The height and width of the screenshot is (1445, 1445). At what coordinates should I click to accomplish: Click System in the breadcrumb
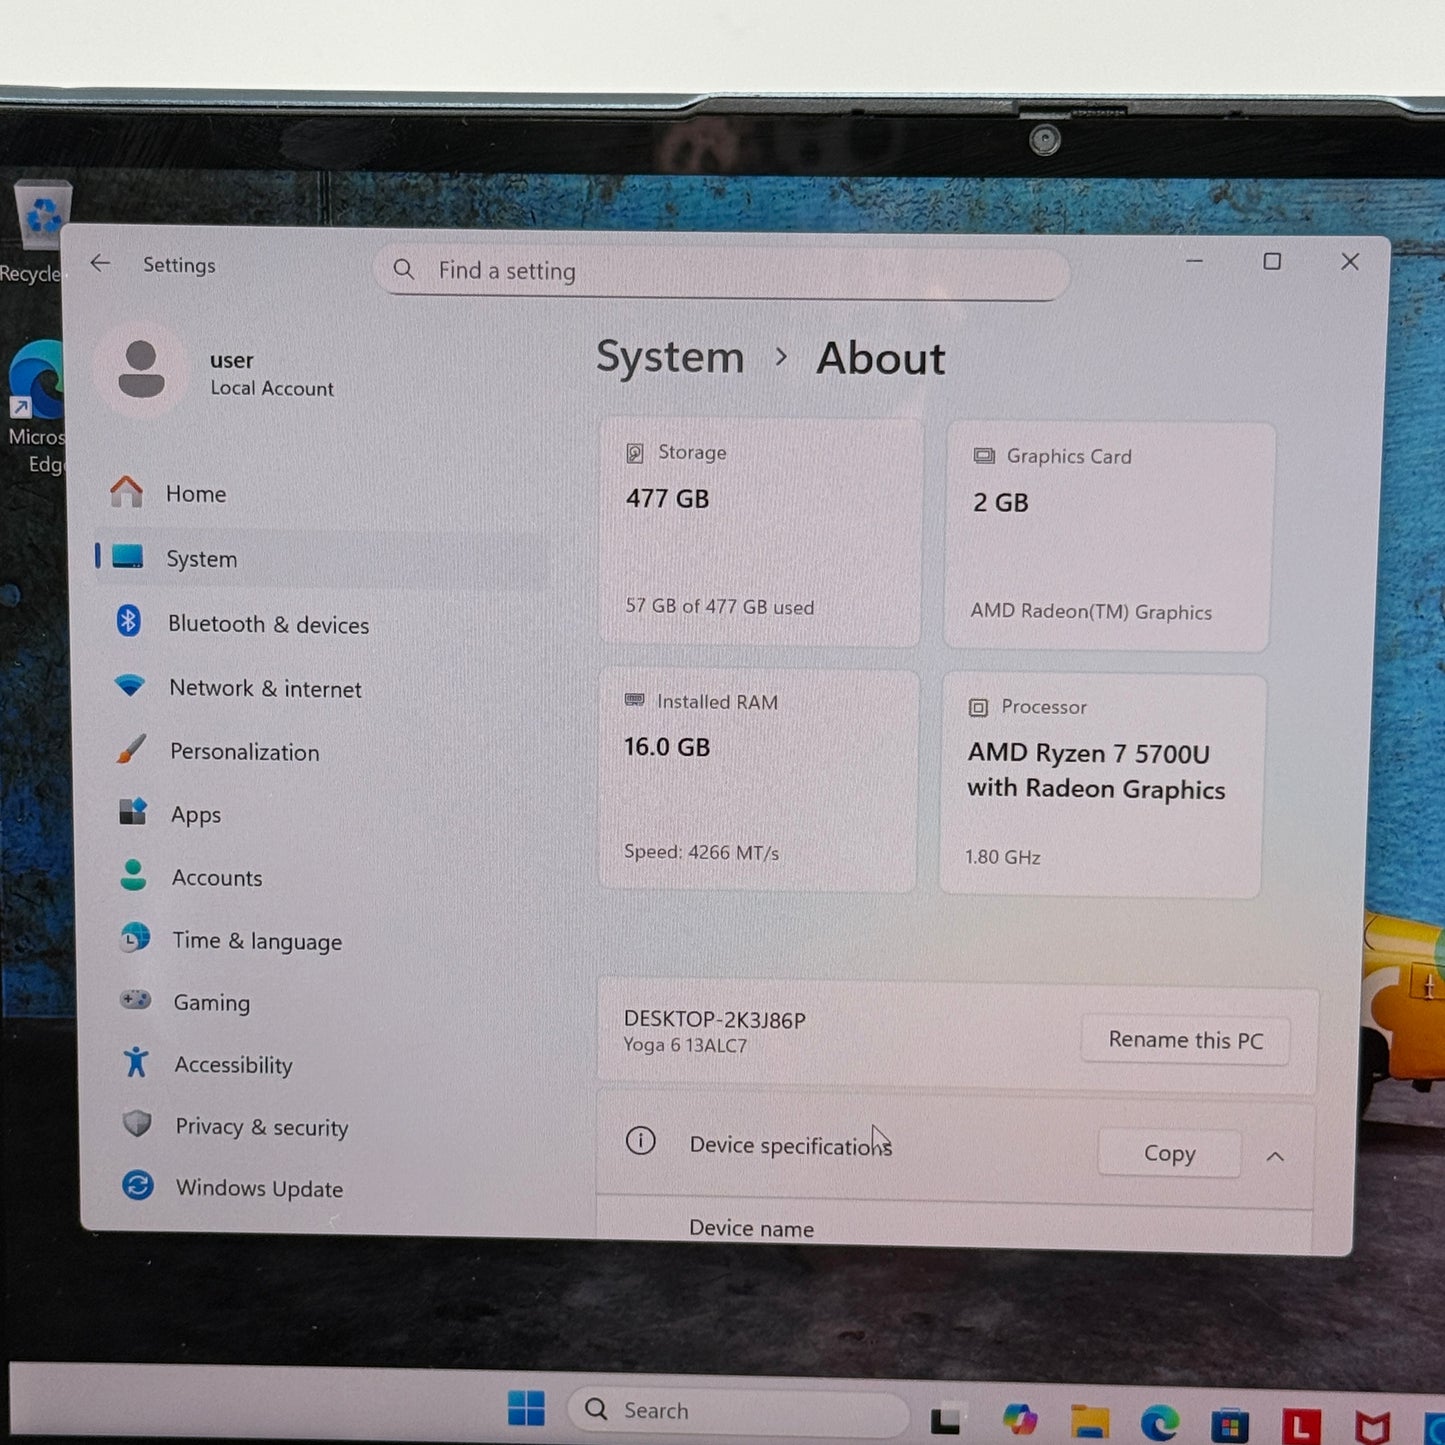(x=670, y=358)
